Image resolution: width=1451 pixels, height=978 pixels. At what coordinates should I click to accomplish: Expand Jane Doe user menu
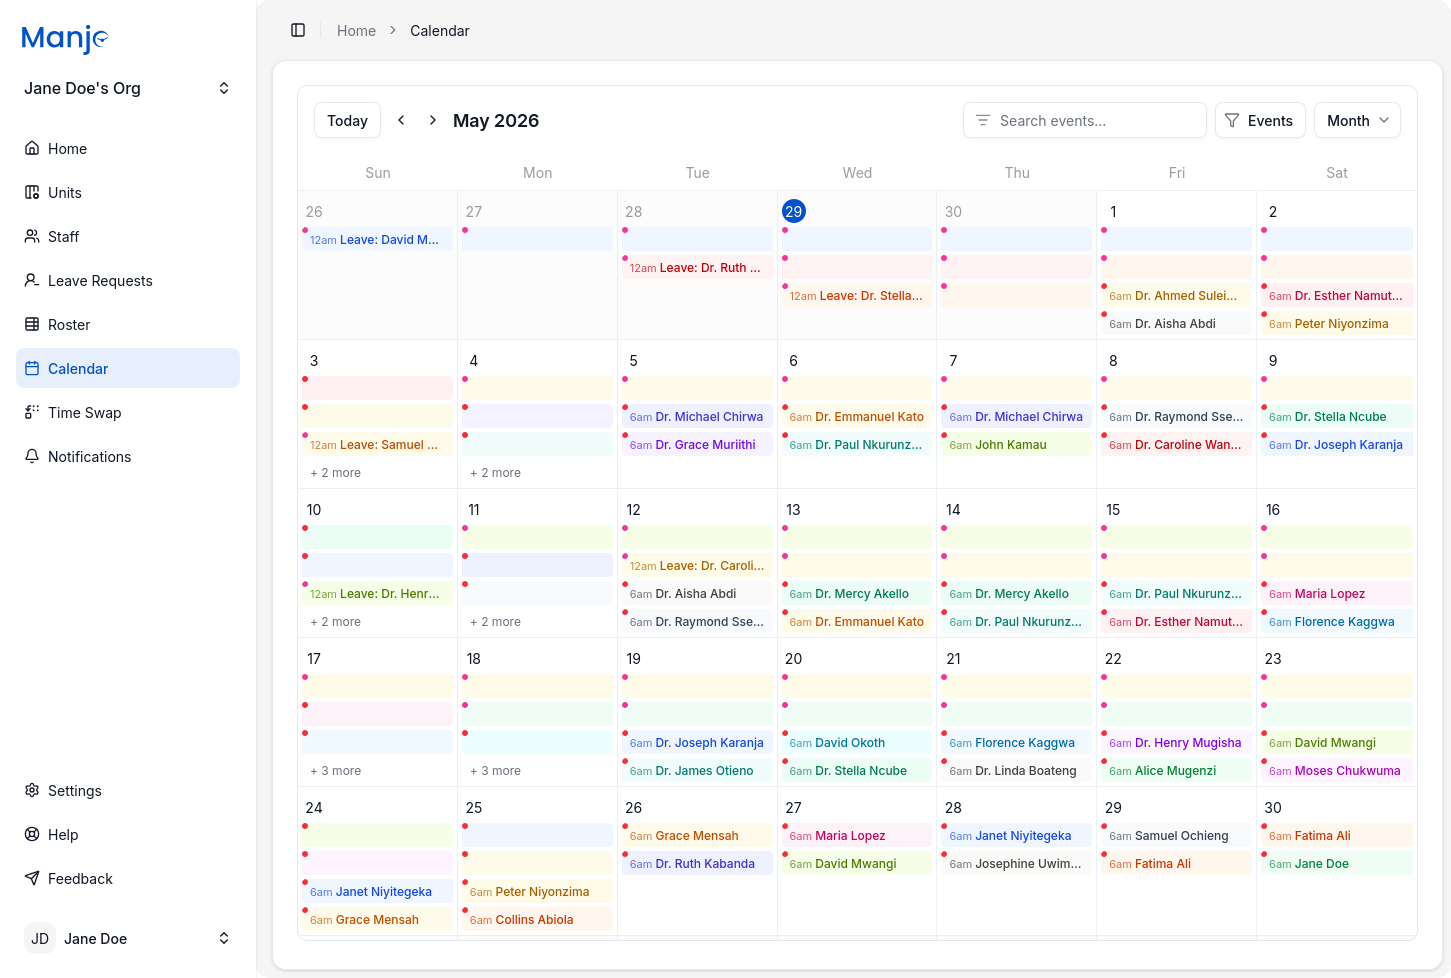[x=128, y=938]
